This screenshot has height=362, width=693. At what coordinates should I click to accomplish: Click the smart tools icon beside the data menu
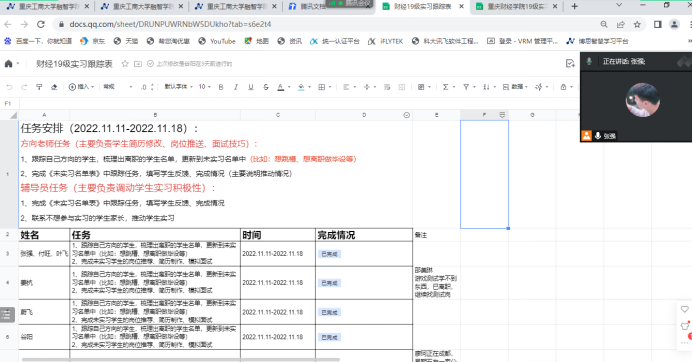click(x=539, y=87)
